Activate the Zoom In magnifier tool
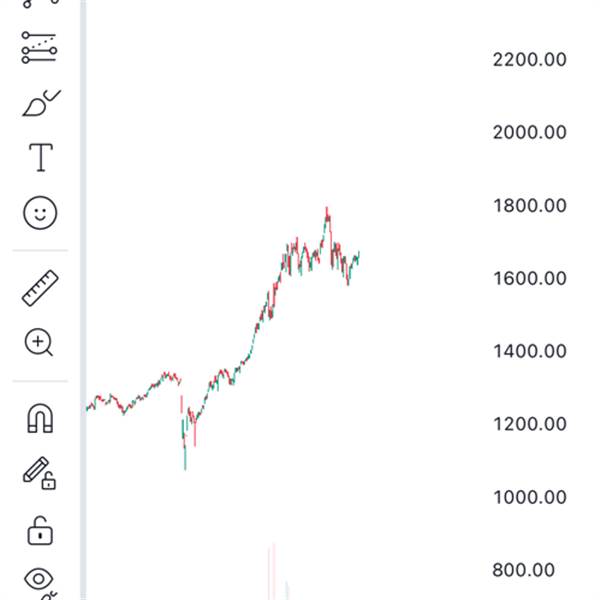600x600 pixels. tap(39, 343)
